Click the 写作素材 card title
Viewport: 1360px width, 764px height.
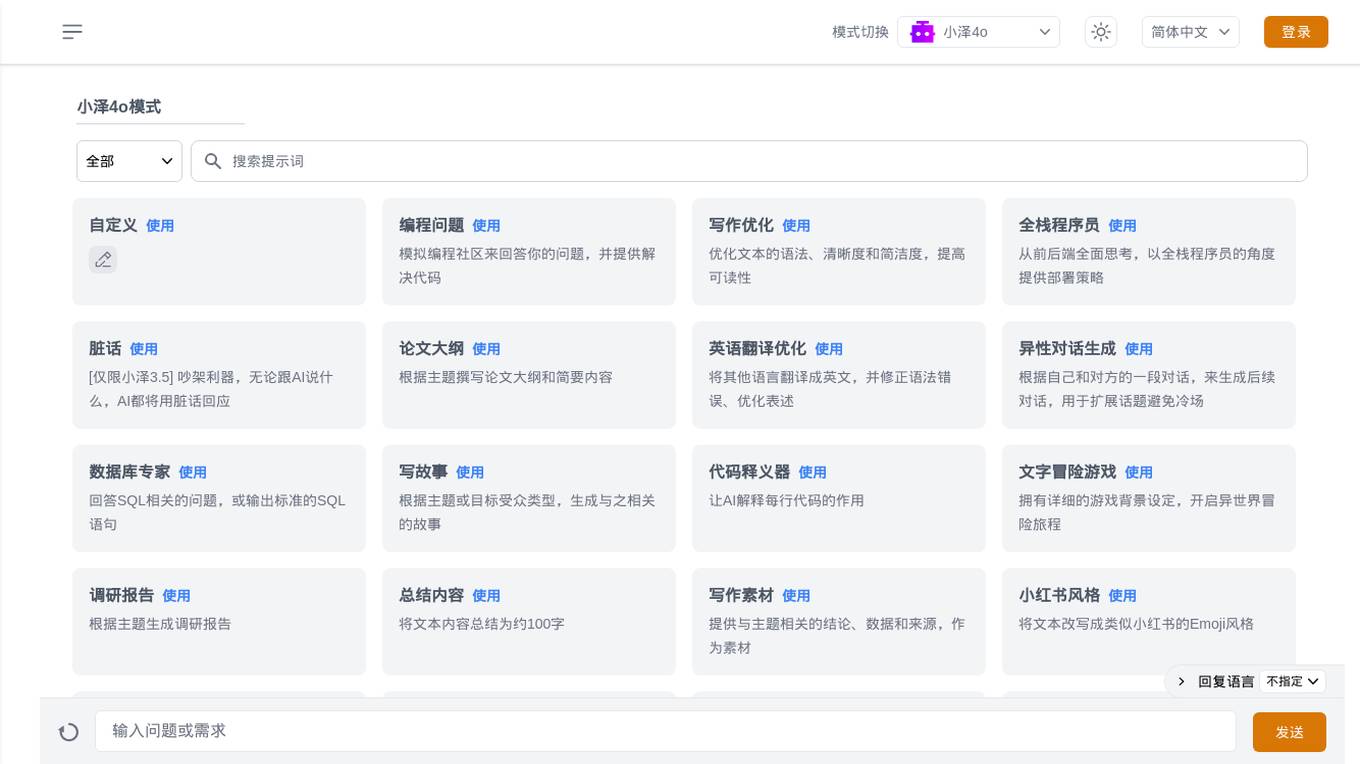[x=741, y=594]
